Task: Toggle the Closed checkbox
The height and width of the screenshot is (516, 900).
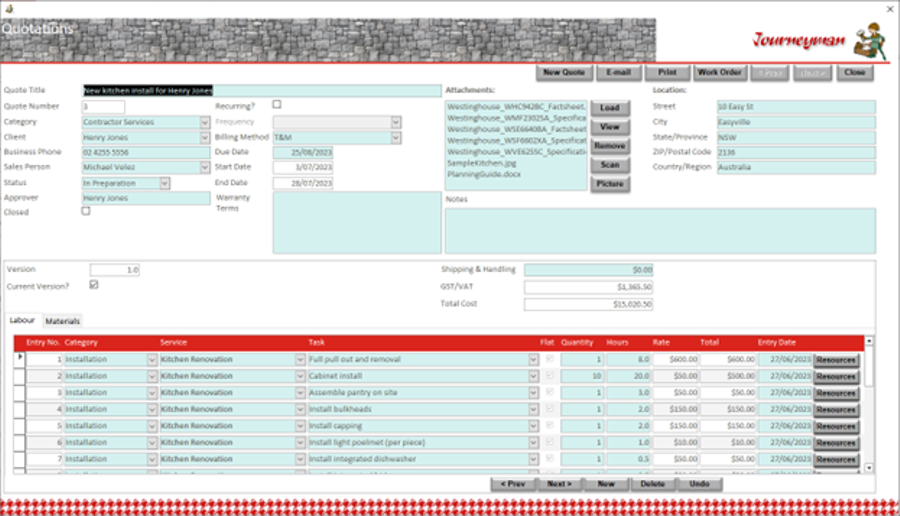Action: tap(86, 211)
